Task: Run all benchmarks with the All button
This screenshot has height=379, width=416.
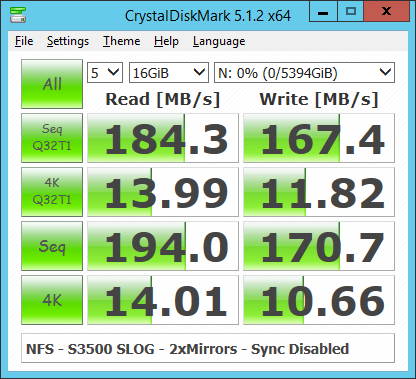Action: pos(52,84)
